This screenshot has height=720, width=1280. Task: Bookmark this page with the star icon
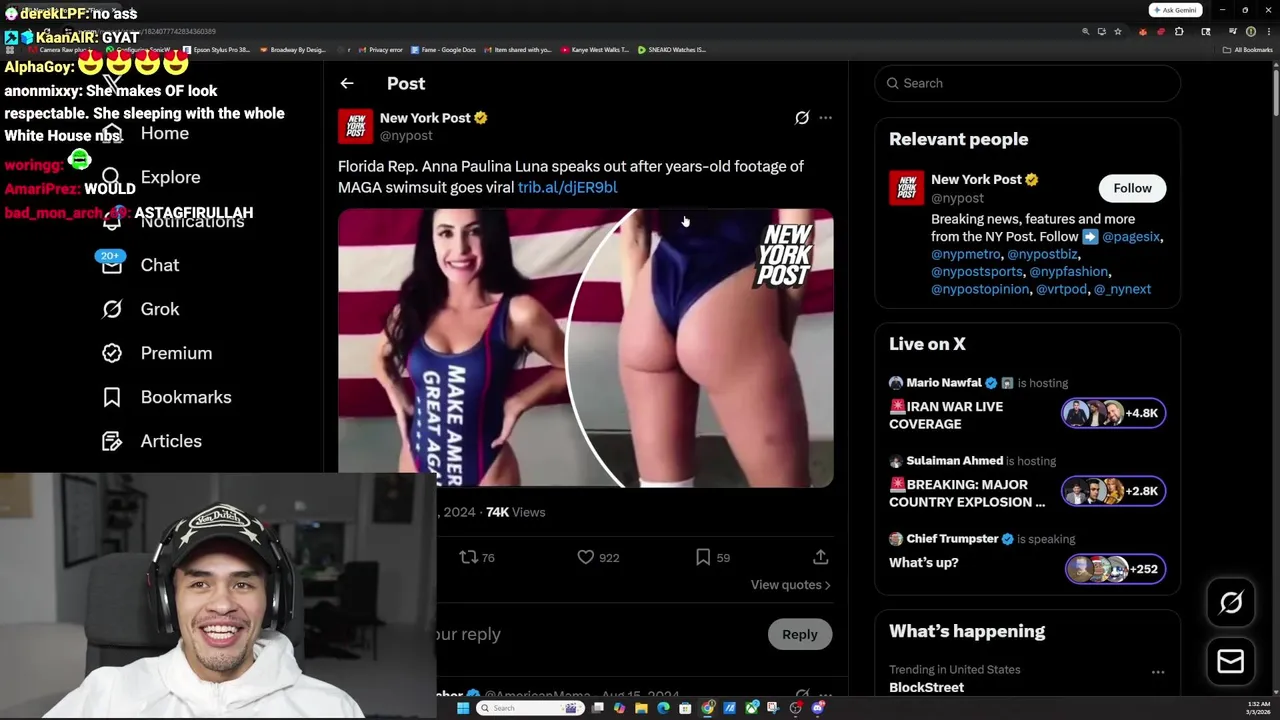point(1118,32)
